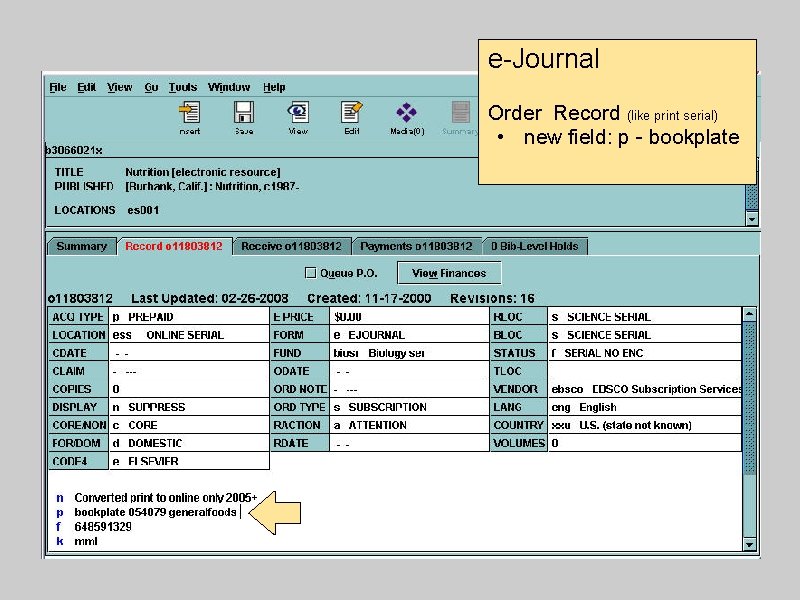Click the COUNTRY field U.S. (state not known)
The height and width of the screenshot is (600, 800).
point(645,425)
